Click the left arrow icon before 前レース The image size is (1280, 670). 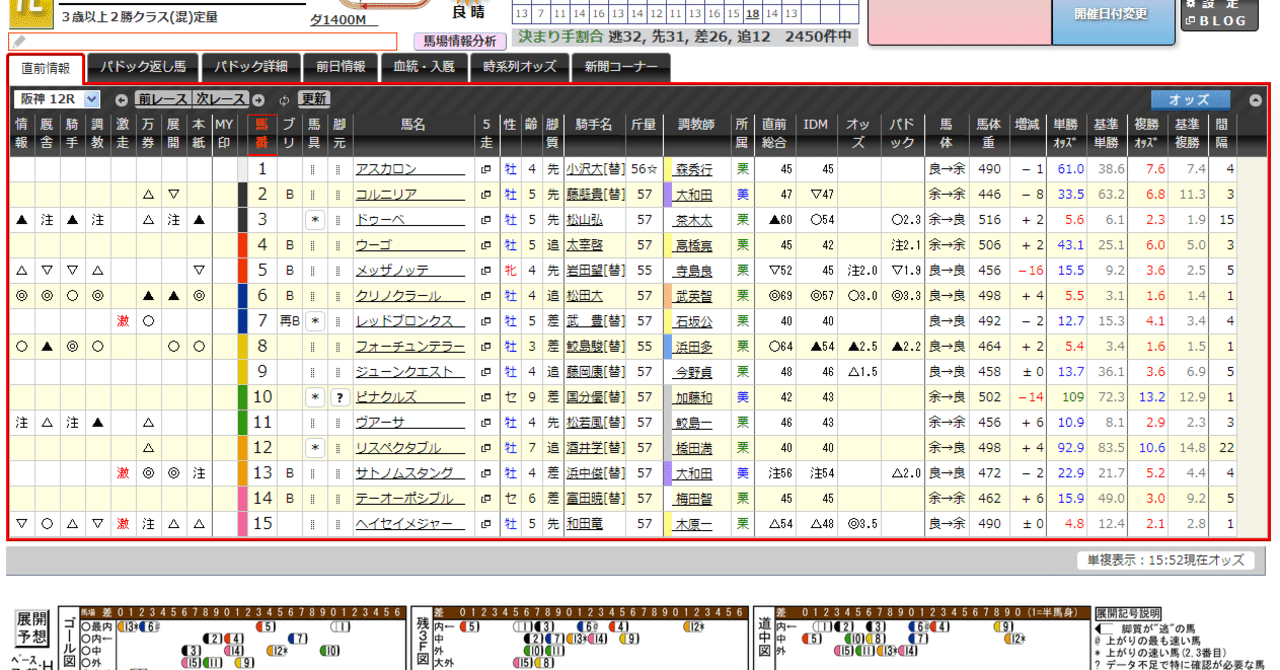click(120, 98)
